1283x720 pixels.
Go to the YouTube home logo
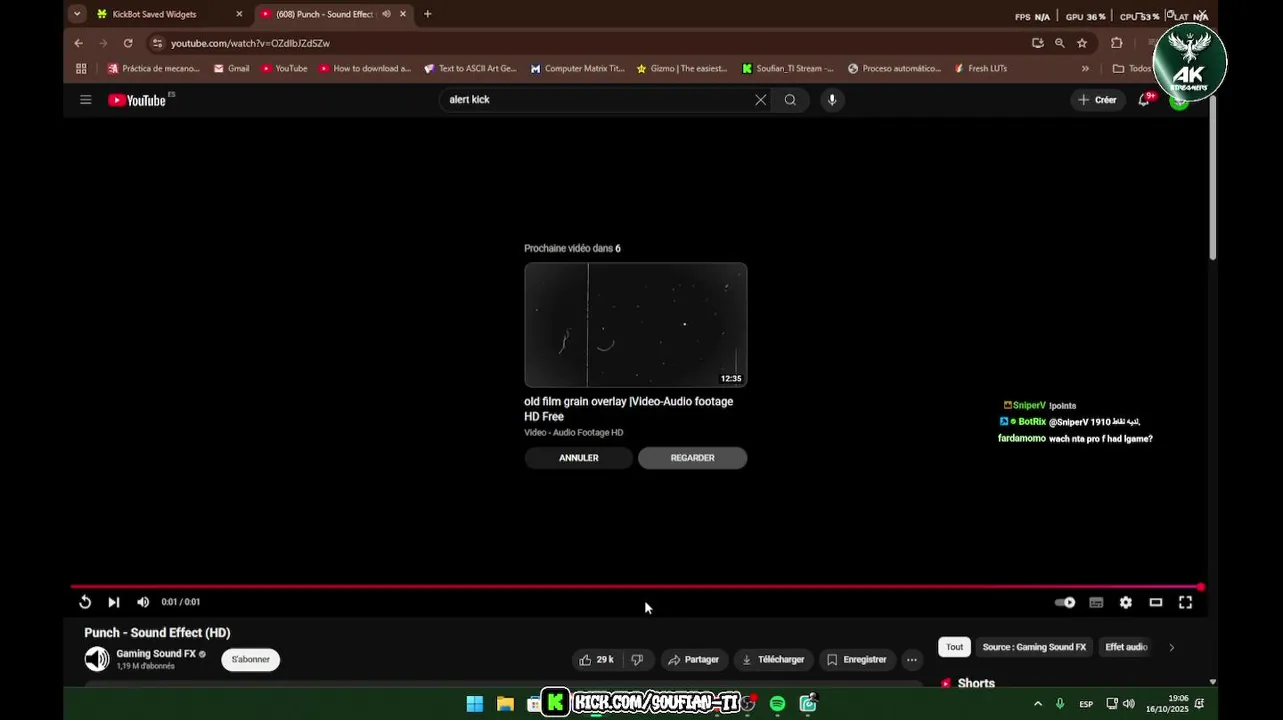[x=137, y=100]
